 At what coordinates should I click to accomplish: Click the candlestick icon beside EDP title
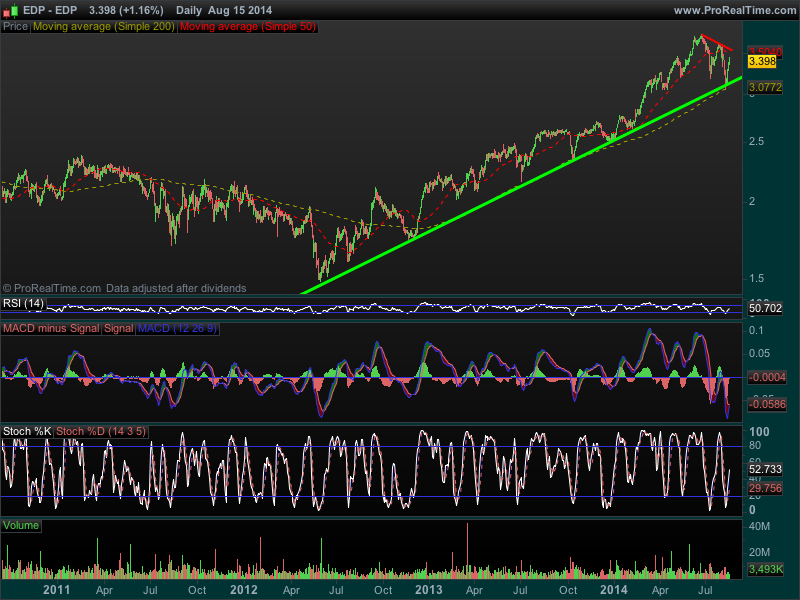point(10,10)
